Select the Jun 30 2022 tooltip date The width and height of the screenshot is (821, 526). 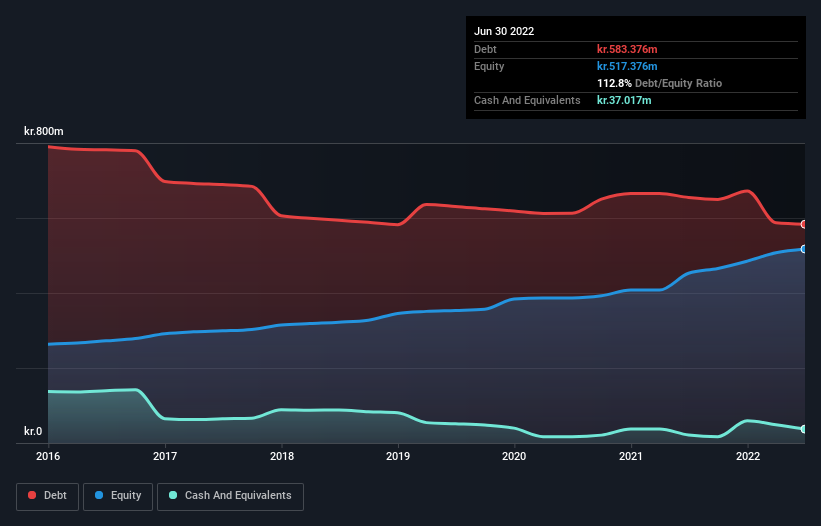504,31
